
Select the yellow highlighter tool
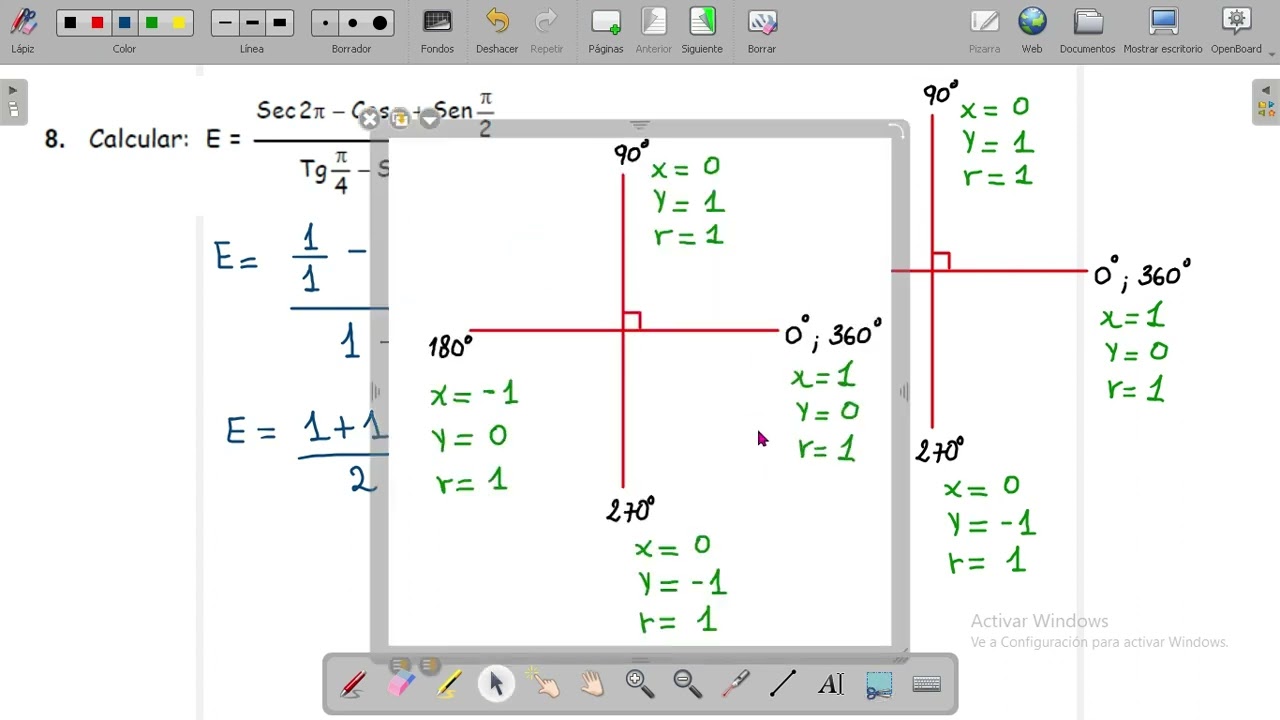(x=449, y=684)
